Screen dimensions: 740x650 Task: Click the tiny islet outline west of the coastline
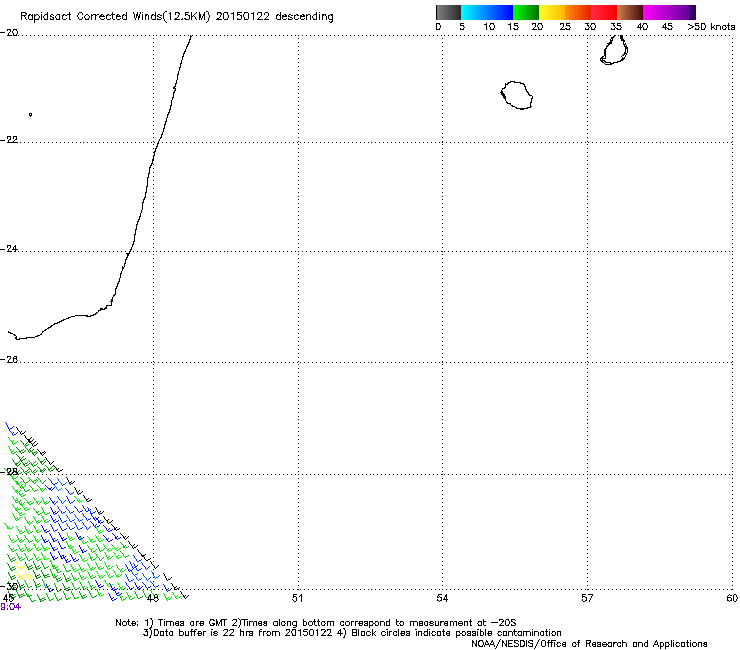coord(30,114)
